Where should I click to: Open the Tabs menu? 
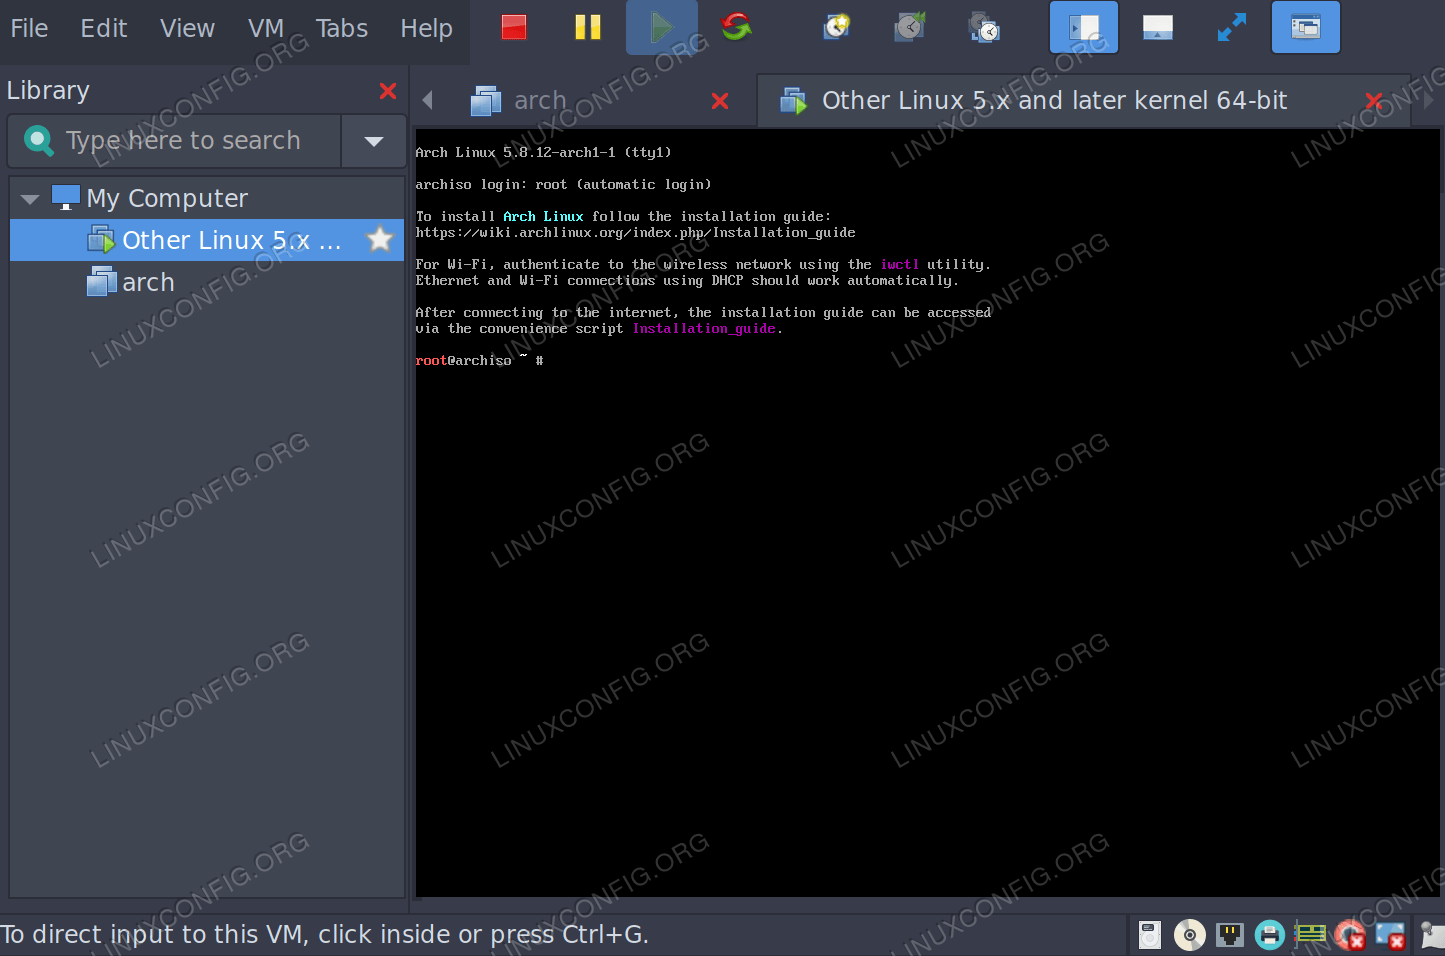[x=342, y=28]
